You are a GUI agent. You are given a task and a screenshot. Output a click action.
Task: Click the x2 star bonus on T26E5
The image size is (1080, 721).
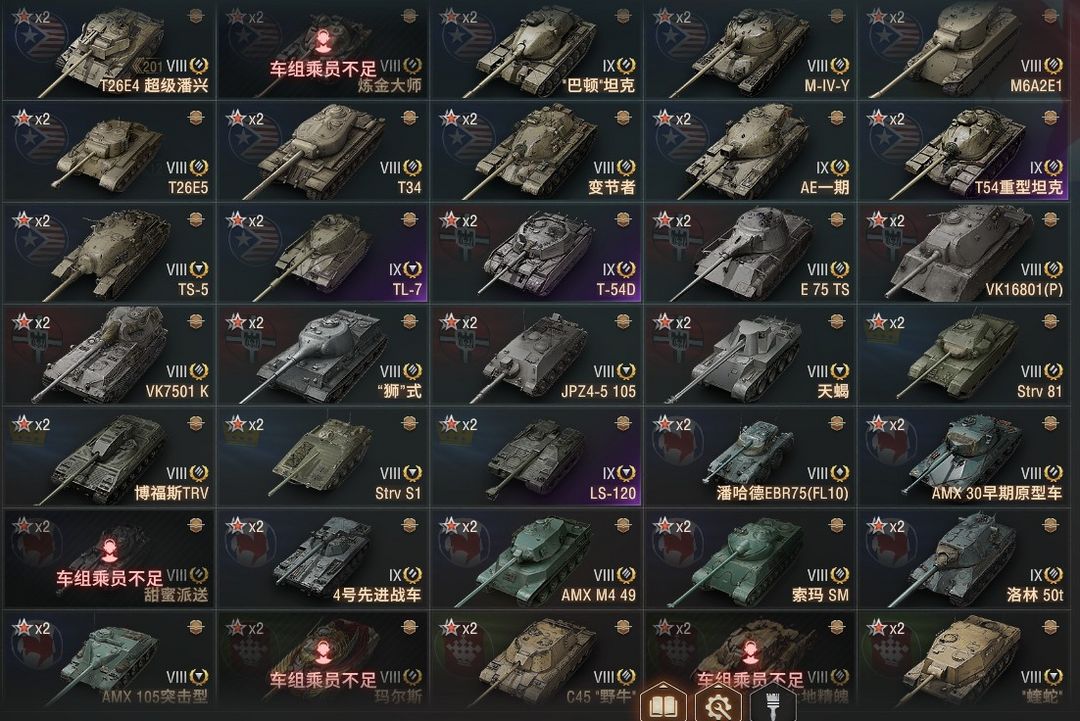click(32, 118)
